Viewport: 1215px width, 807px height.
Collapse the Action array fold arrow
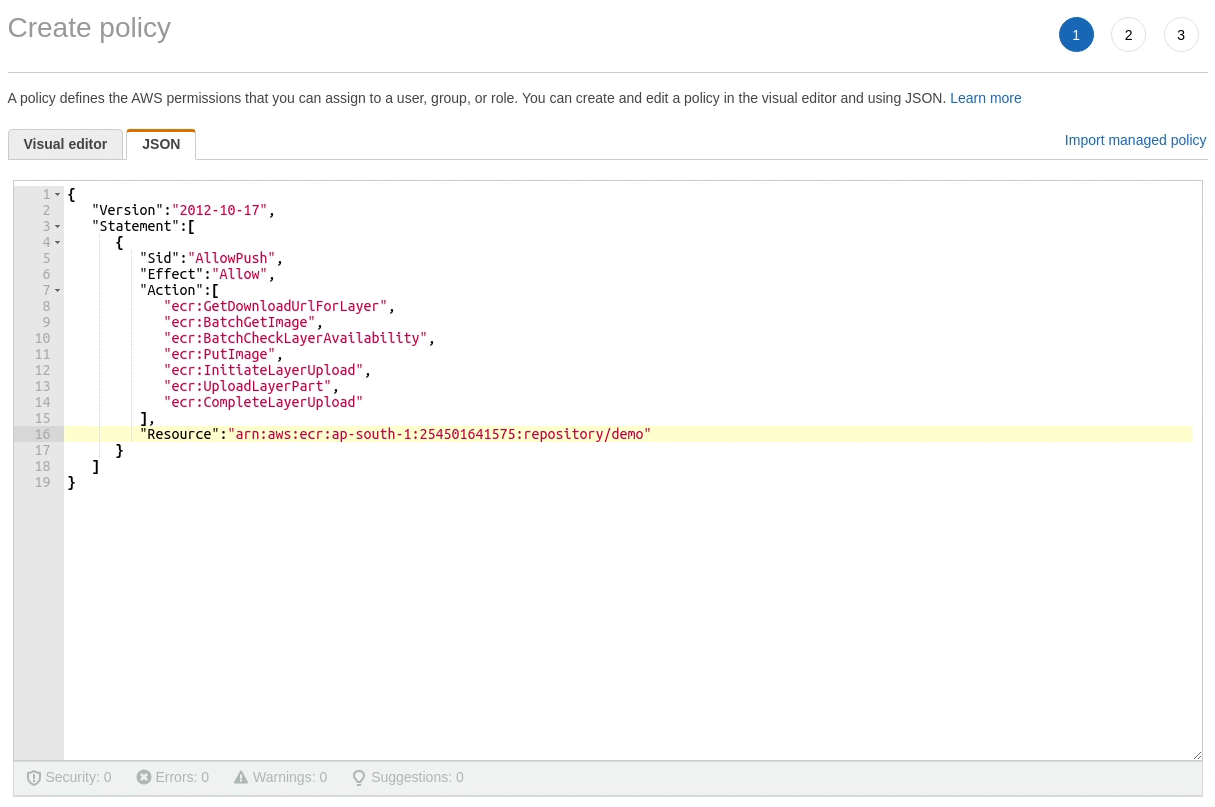[x=57, y=290]
